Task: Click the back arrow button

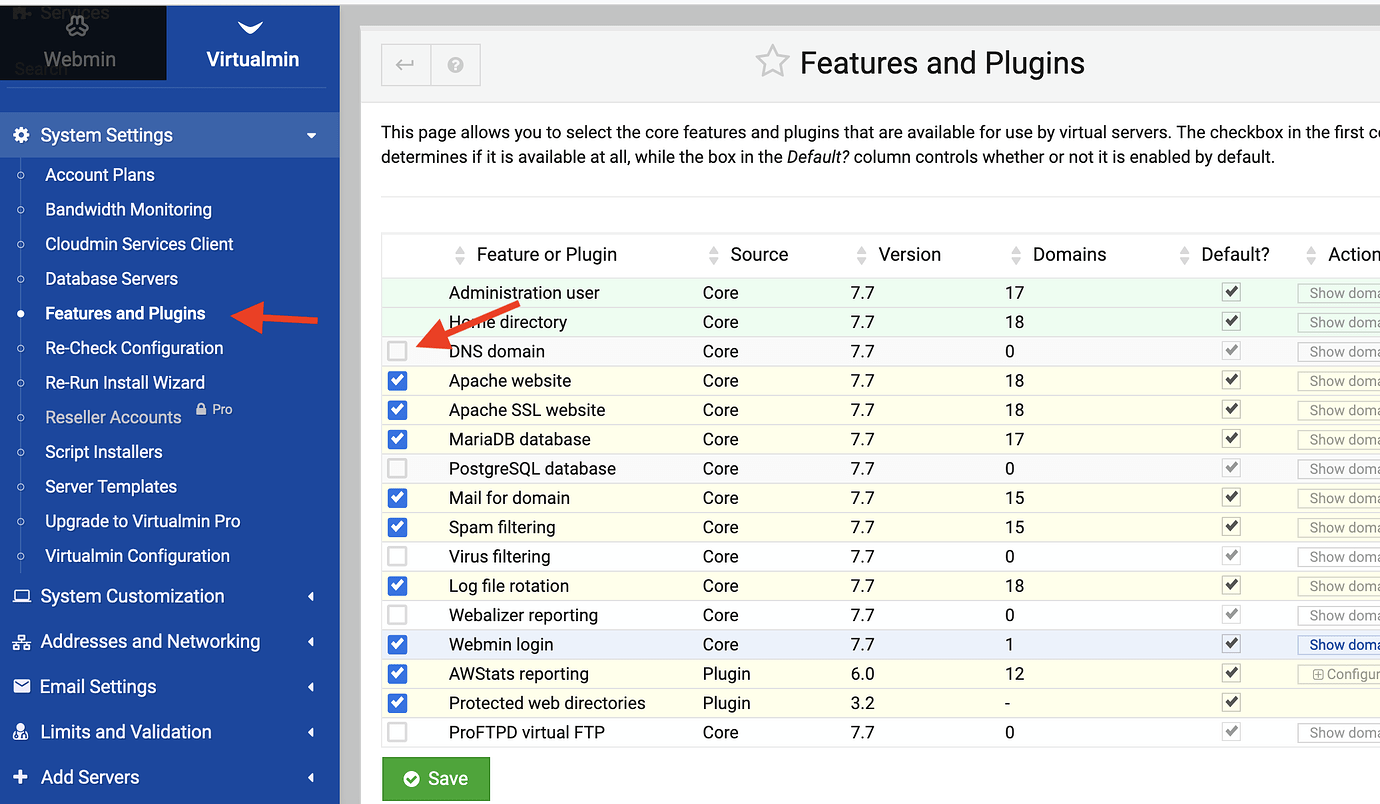Action: click(405, 65)
